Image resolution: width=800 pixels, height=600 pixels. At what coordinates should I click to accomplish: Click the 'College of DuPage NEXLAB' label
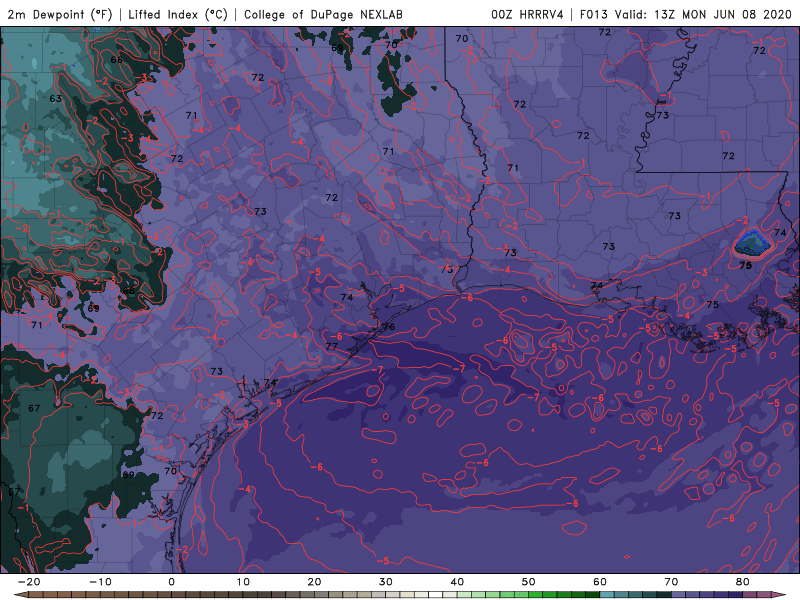point(323,14)
